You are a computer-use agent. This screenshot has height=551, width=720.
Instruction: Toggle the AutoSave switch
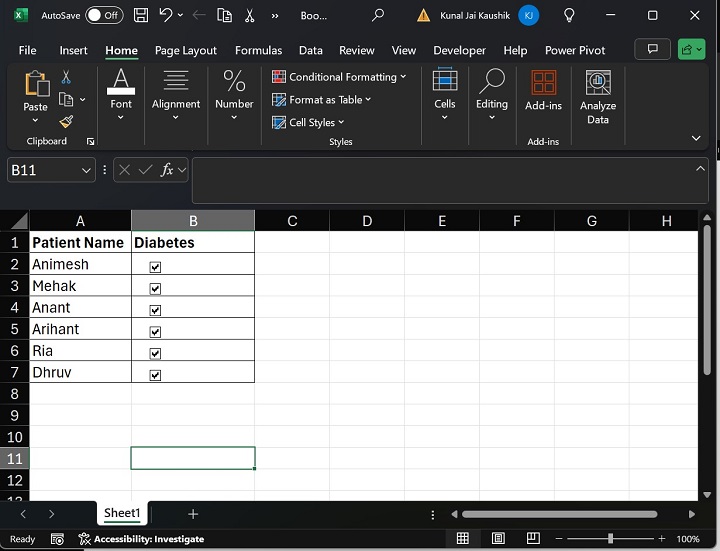point(103,15)
